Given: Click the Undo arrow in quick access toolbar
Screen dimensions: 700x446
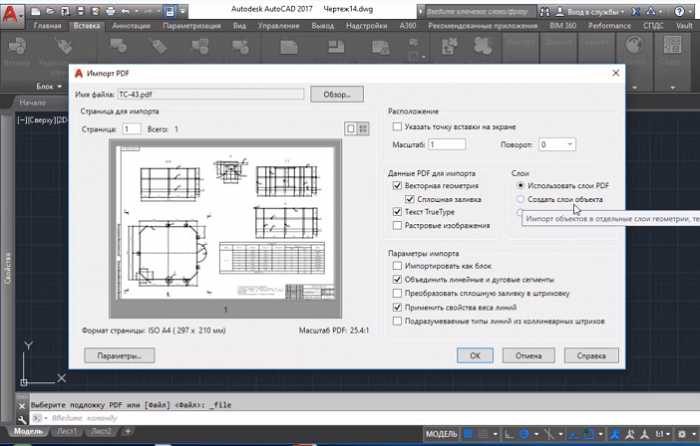Looking at the screenshot, I should coord(125,12).
